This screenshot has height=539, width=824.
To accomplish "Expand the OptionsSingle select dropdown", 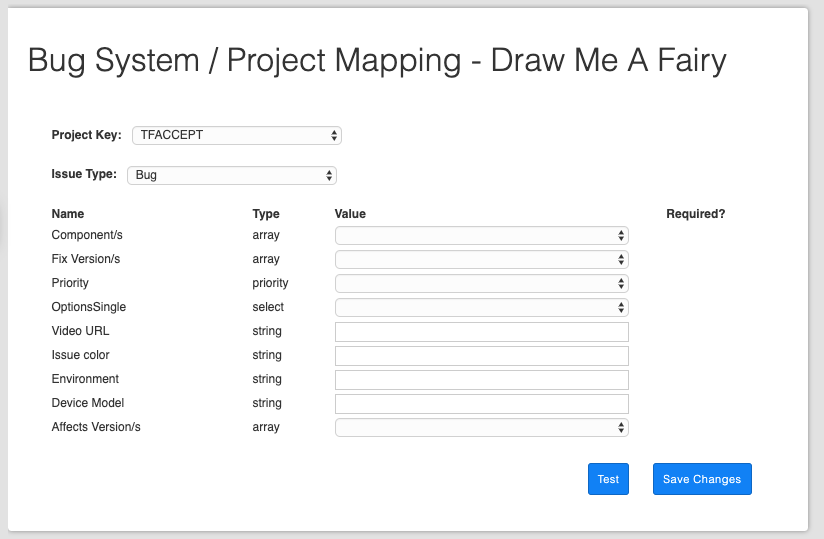I will click(x=481, y=307).
